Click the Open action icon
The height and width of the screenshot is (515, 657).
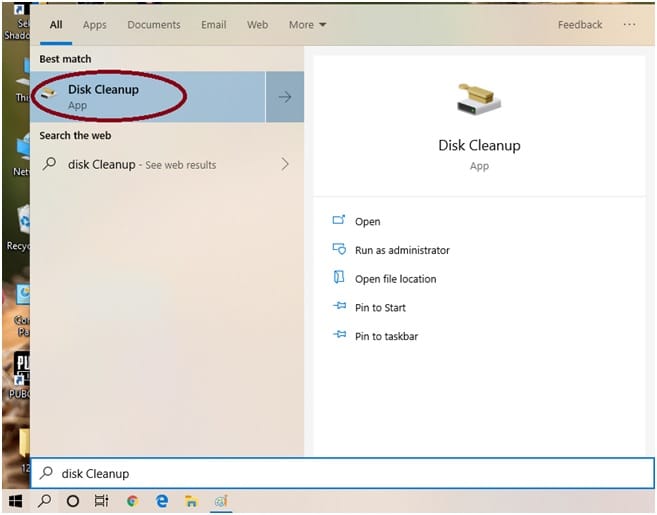pos(339,220)
